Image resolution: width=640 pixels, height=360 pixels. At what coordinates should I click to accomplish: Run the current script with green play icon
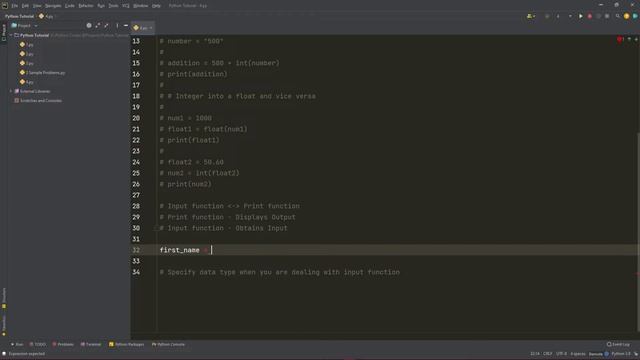coord(580,16)
